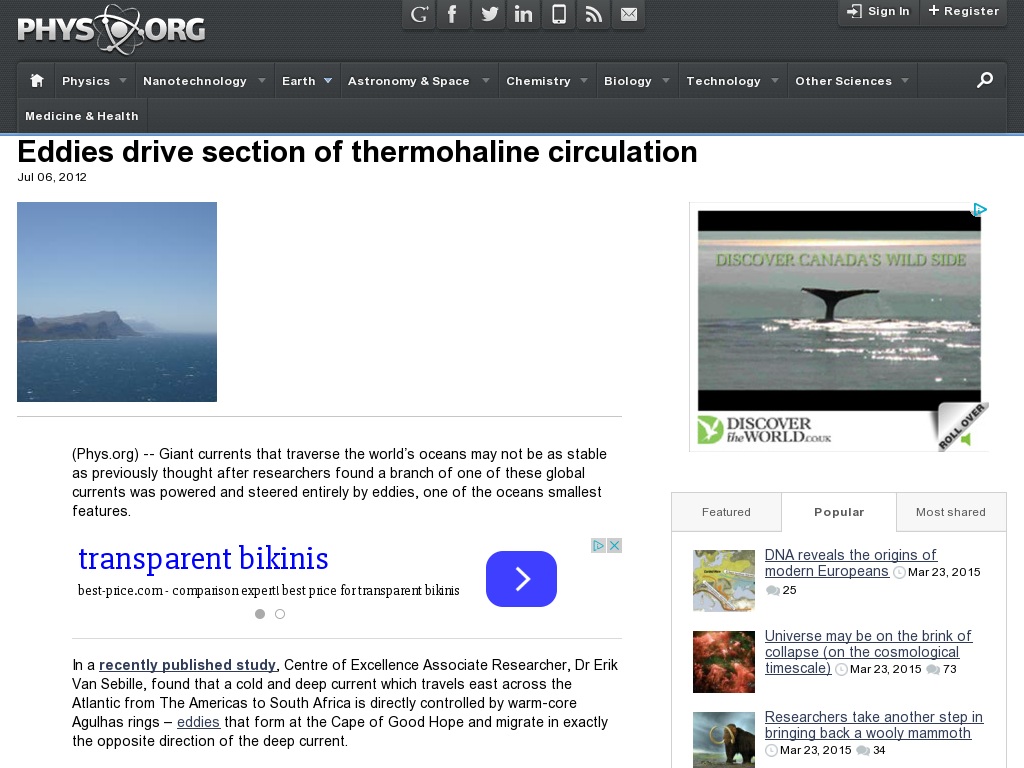Expand the Earth category dropdown

tap(328, 80)
